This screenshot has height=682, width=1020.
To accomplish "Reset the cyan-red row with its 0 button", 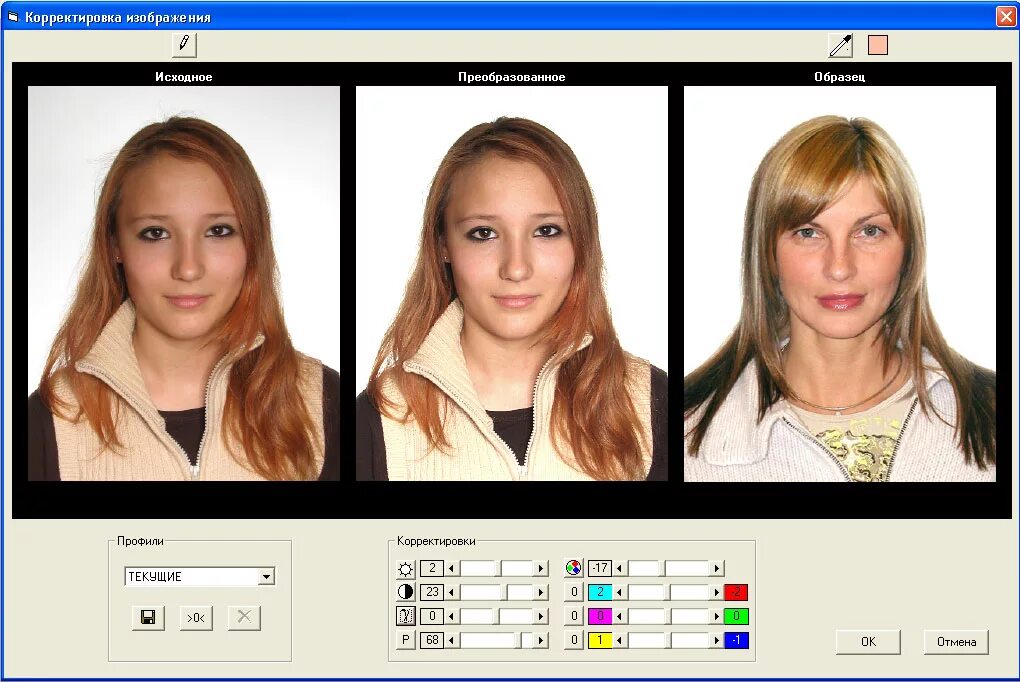I will [574, 592].
